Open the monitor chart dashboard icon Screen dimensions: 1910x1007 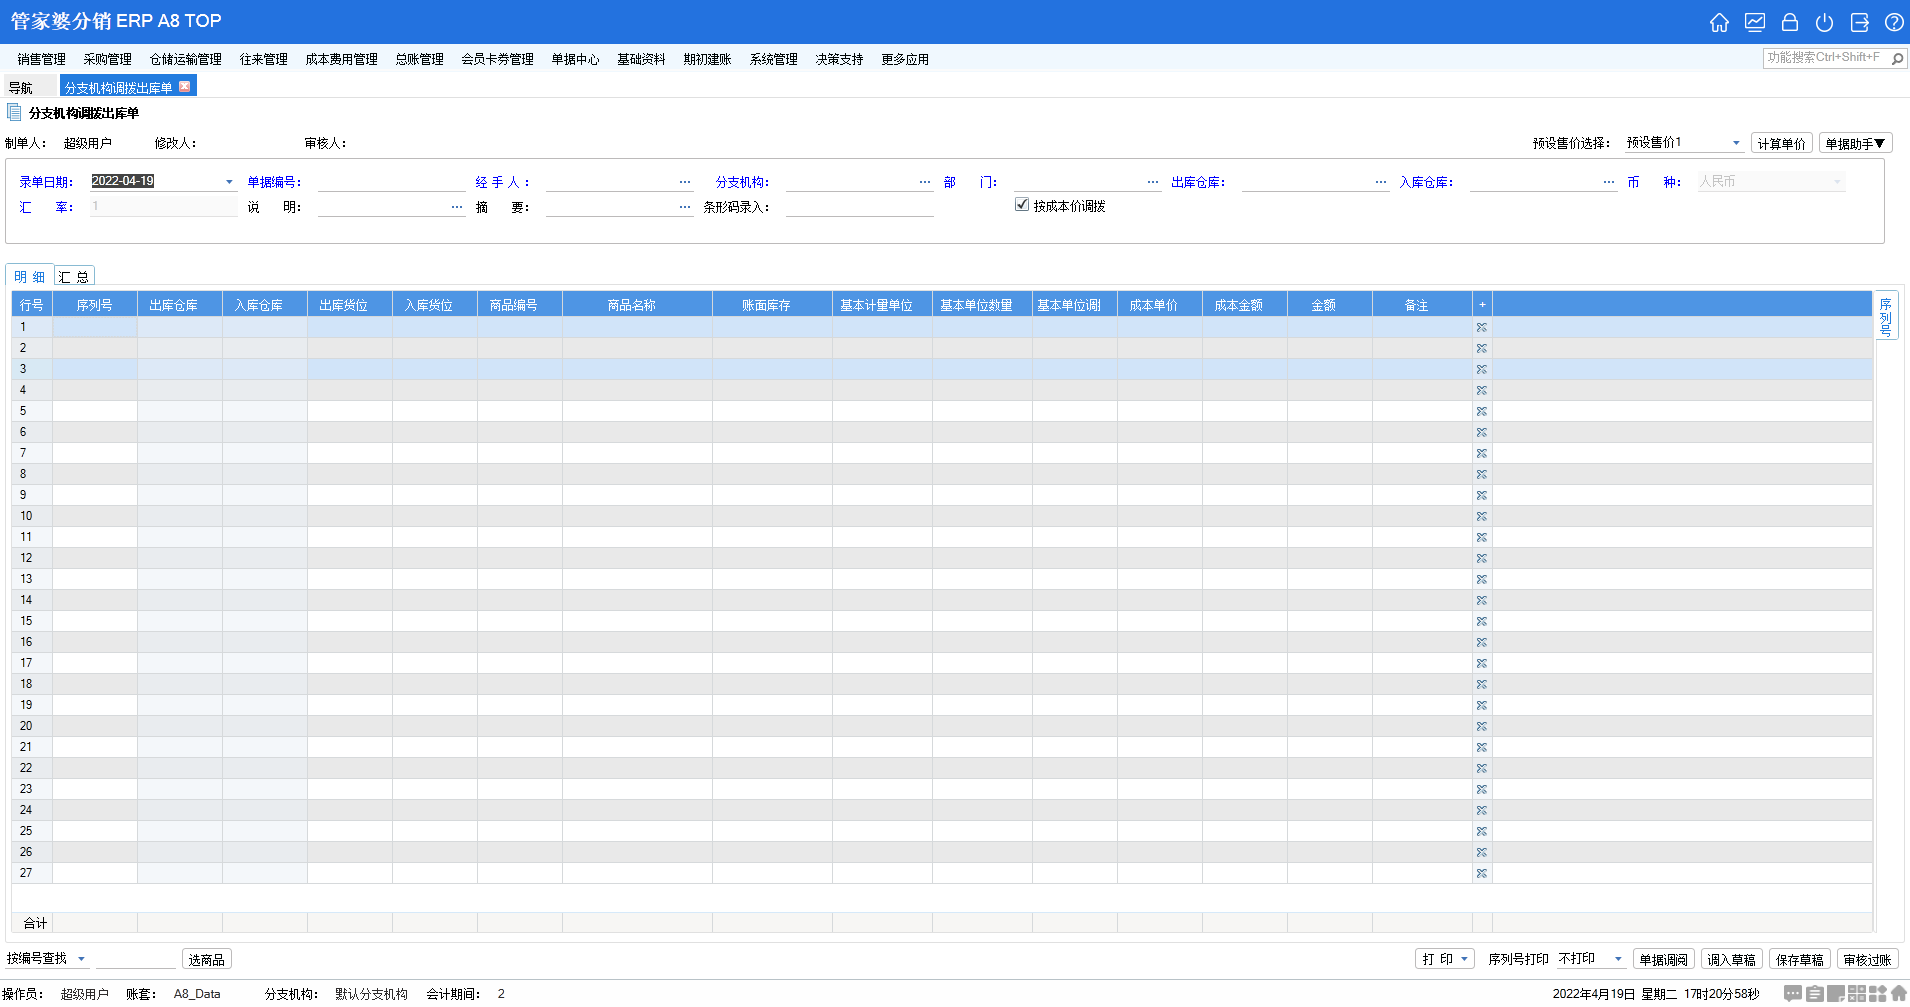pos(1755,22)
